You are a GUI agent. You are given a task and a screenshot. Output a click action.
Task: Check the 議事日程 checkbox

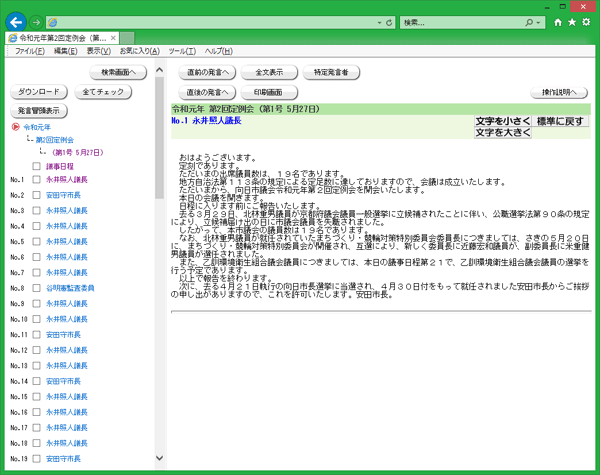point(36,166)
